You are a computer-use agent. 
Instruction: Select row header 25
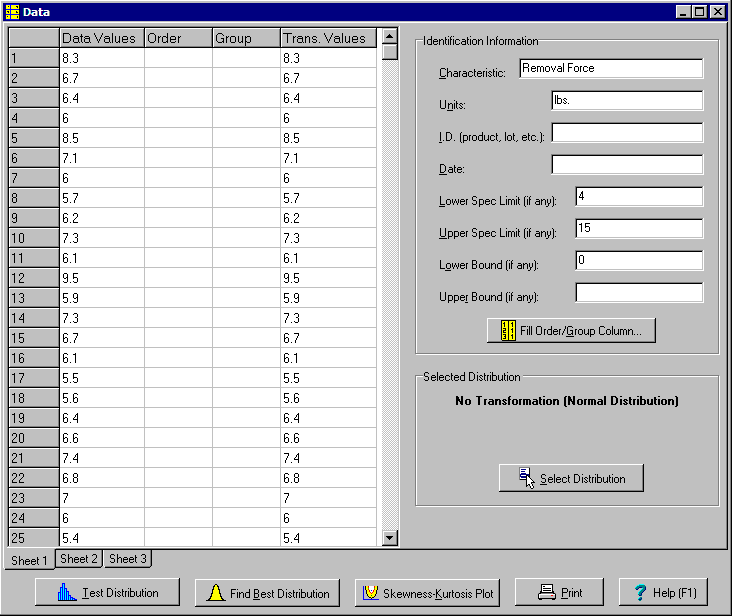[x=34, y=538]
